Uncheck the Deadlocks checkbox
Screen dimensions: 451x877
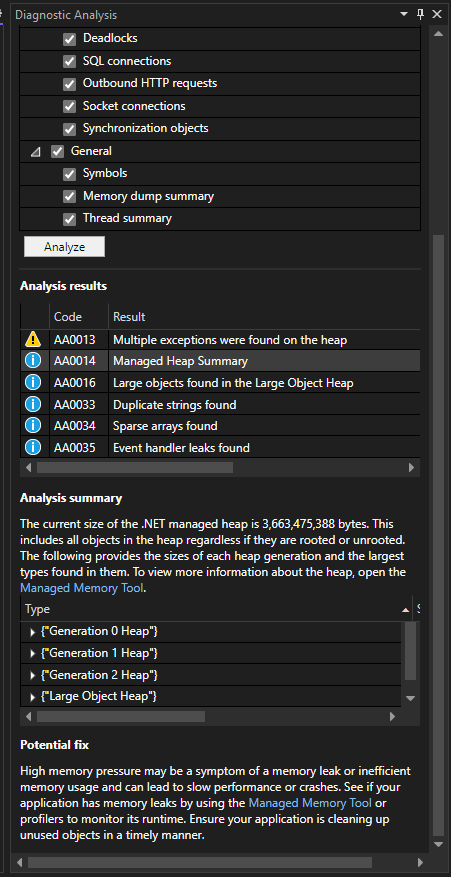pos(69,39)
